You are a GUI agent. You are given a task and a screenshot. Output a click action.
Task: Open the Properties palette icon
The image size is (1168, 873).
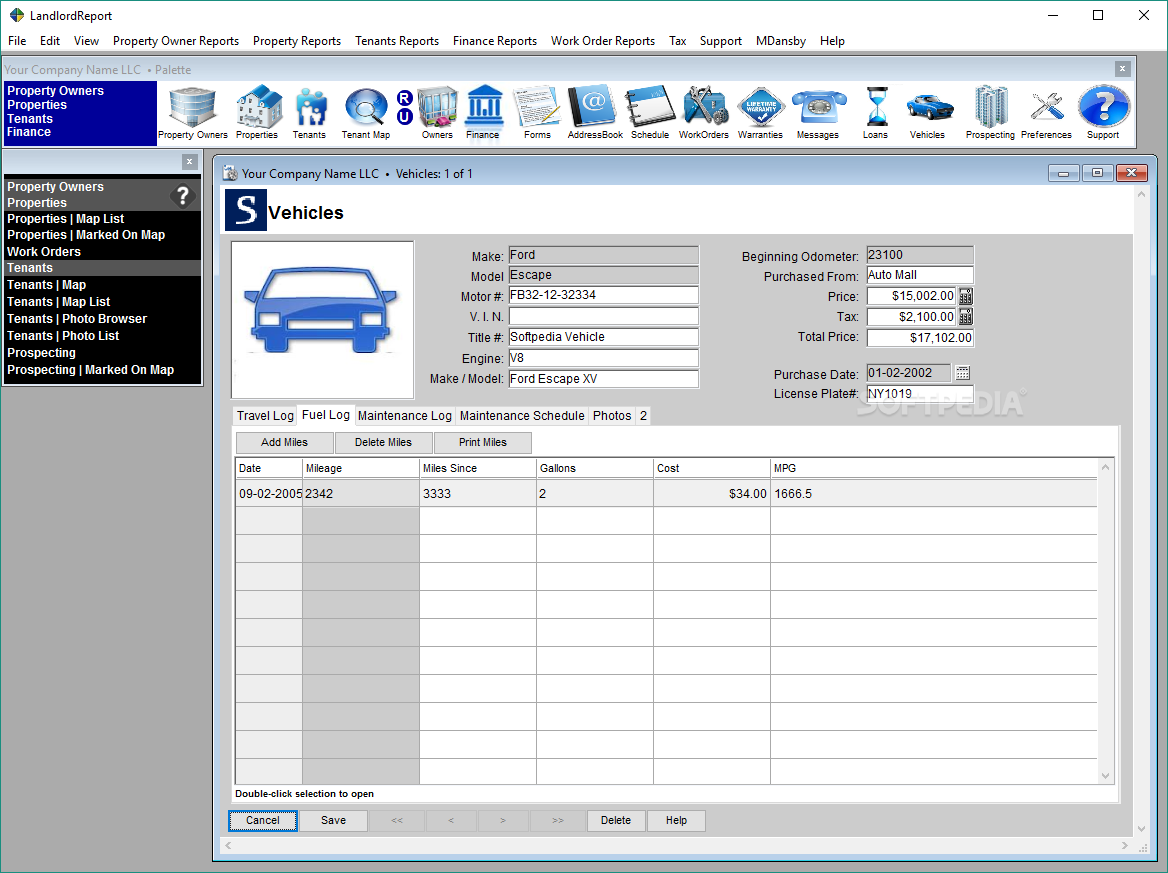tap(257, 112)
